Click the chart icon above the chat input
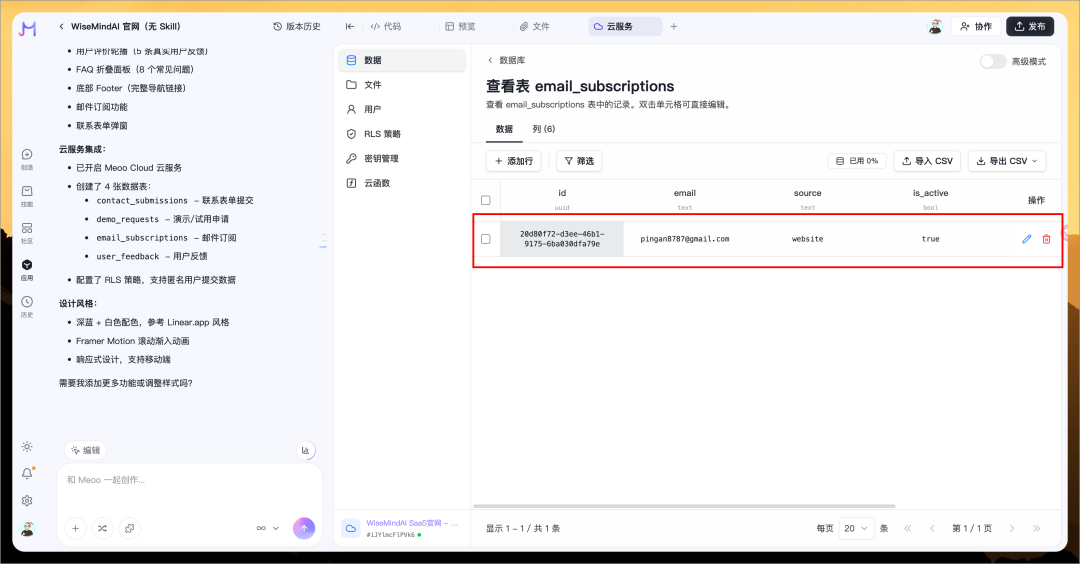 (305, 450)
